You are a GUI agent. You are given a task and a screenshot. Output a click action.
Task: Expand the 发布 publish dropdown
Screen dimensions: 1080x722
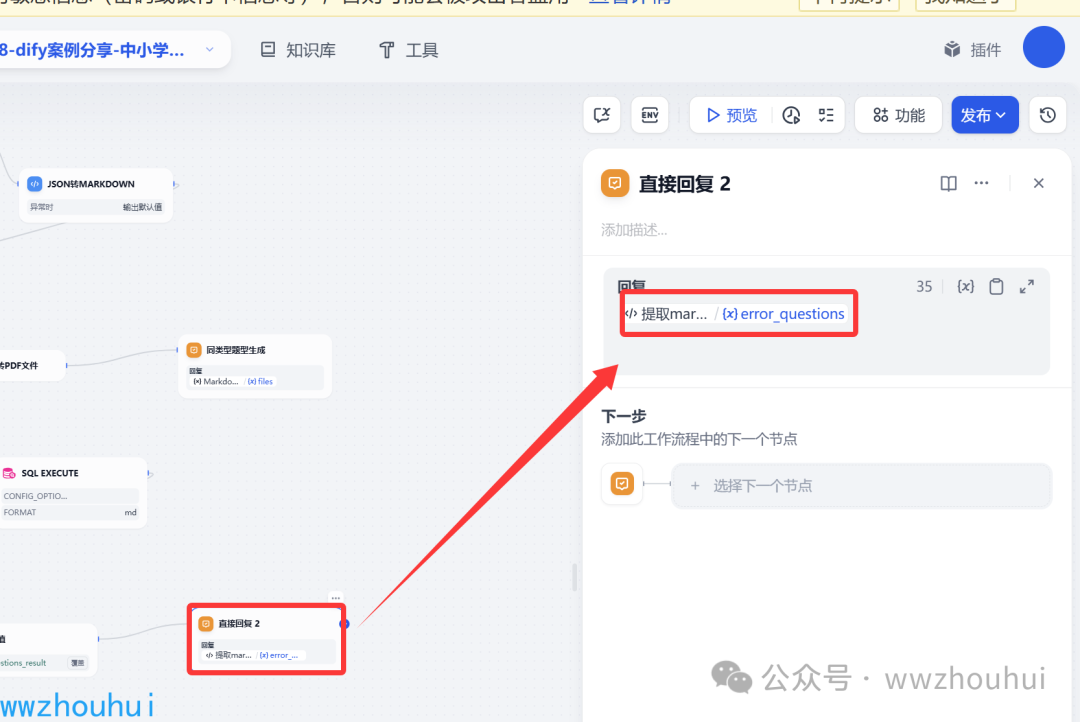tap(984, 115)
